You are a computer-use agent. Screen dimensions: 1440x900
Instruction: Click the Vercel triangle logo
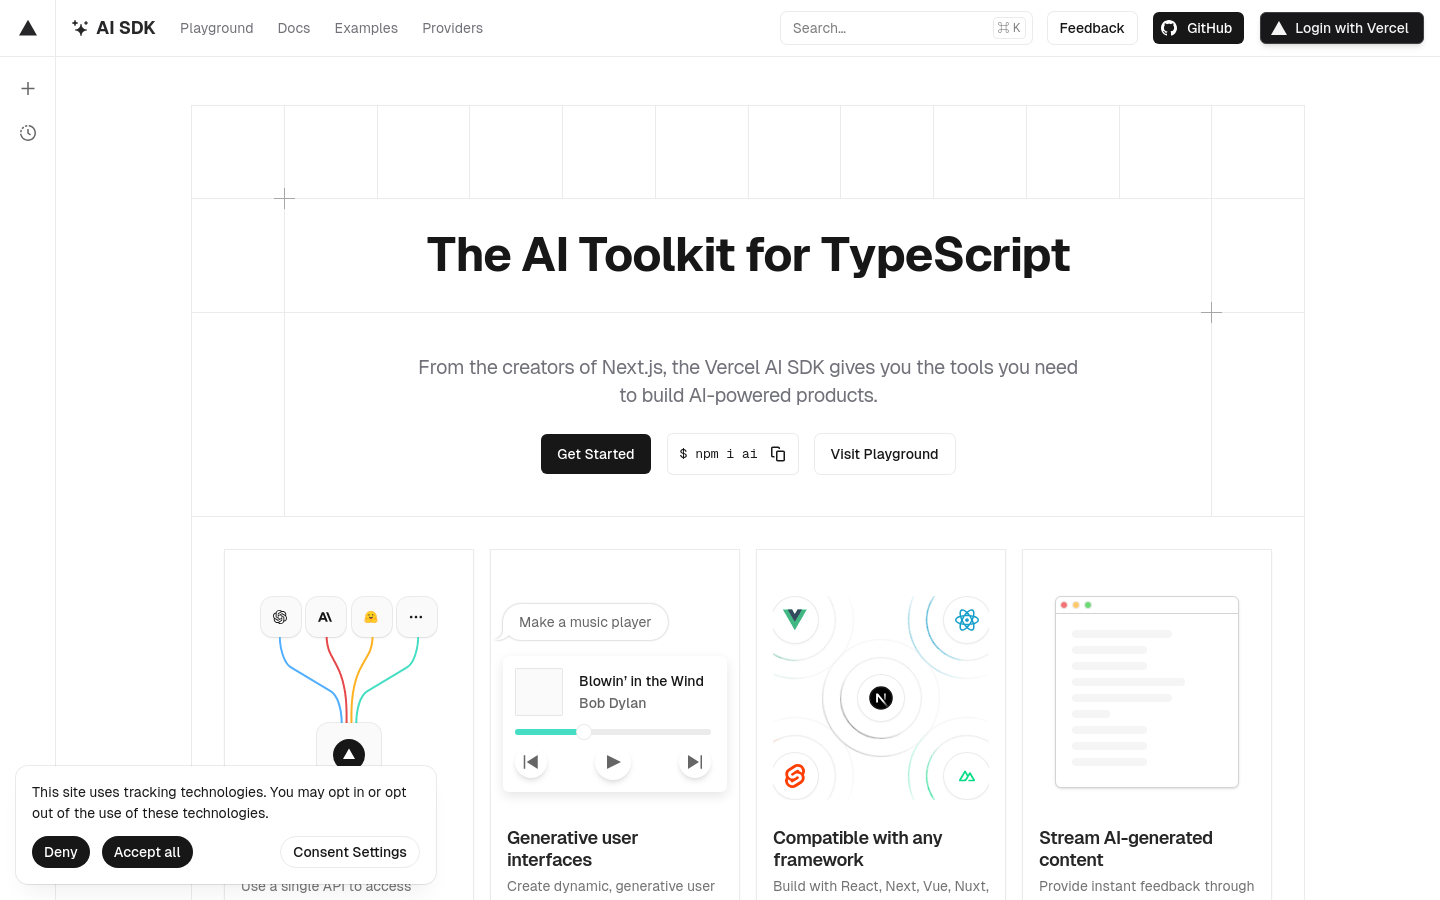coord(28,28)
